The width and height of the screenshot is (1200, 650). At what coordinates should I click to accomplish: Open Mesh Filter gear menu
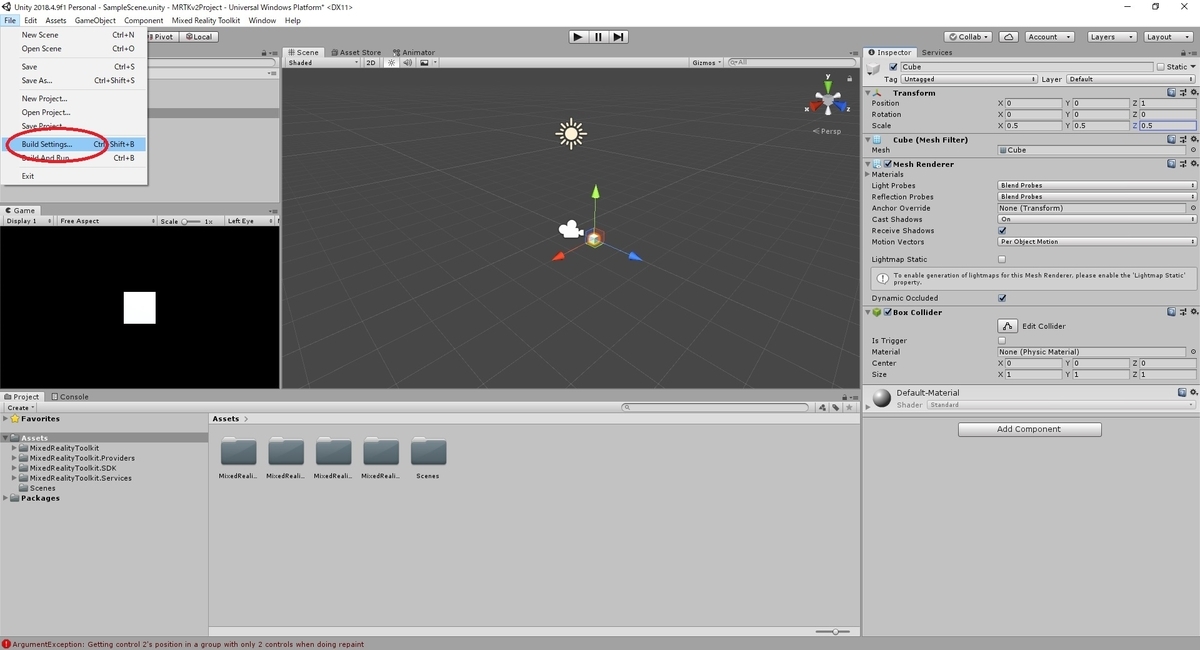(x=1192, y=140)
